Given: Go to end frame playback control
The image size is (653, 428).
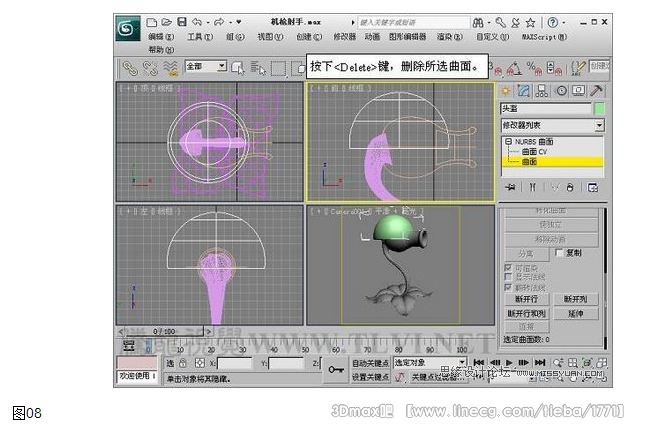Looking at the screenshot, I should [540, 363].
